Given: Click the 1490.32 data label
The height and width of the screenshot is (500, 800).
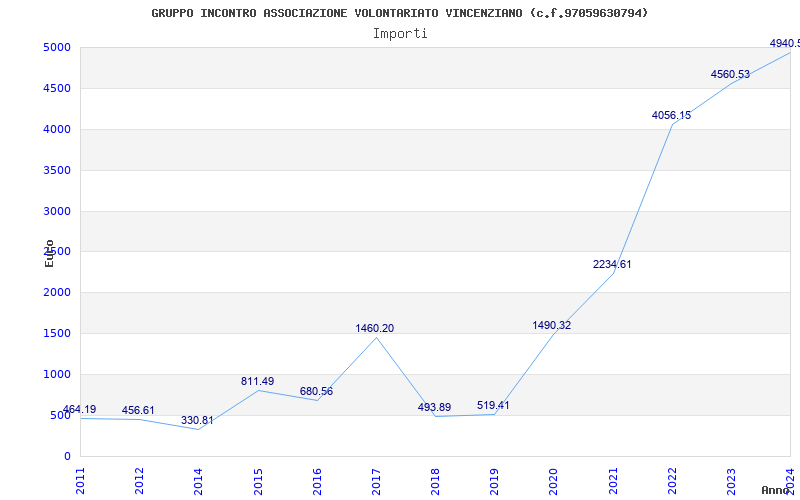Looking at the screenshot, I should click(552, 325).
